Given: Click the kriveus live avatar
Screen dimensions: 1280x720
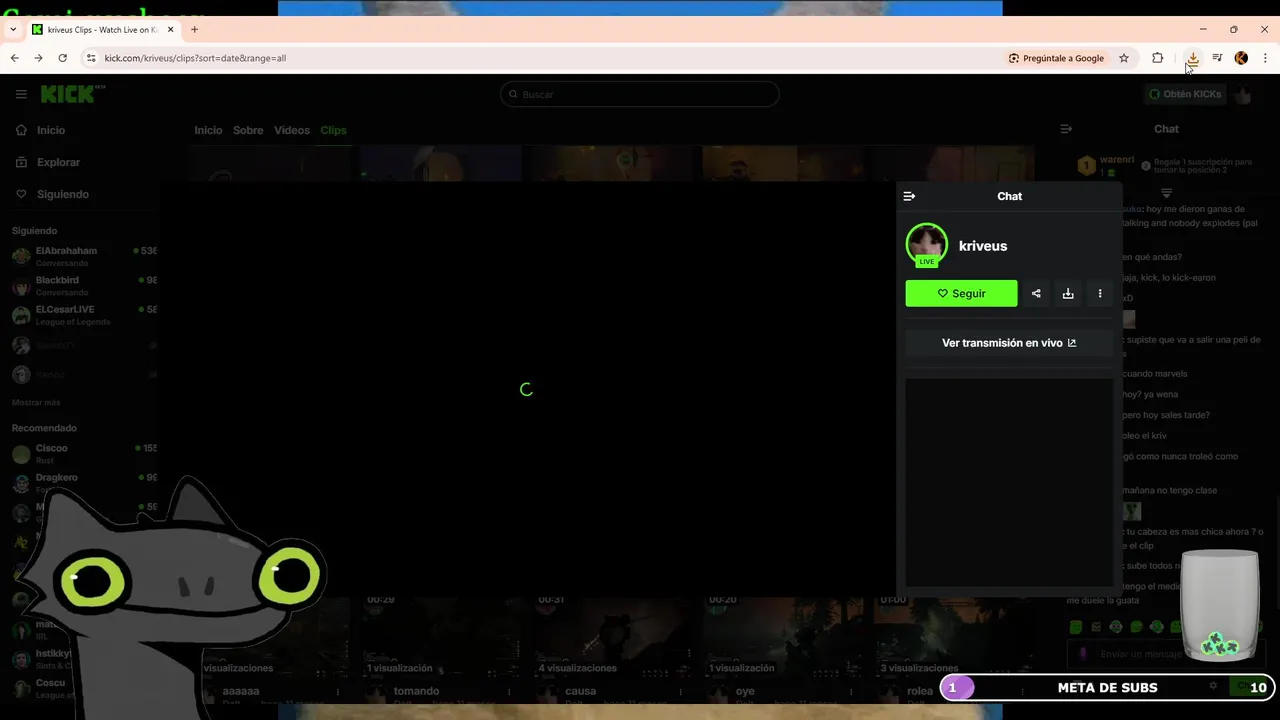Looking at the screenshot, I should pyautogui.click(x=927, y=245).
